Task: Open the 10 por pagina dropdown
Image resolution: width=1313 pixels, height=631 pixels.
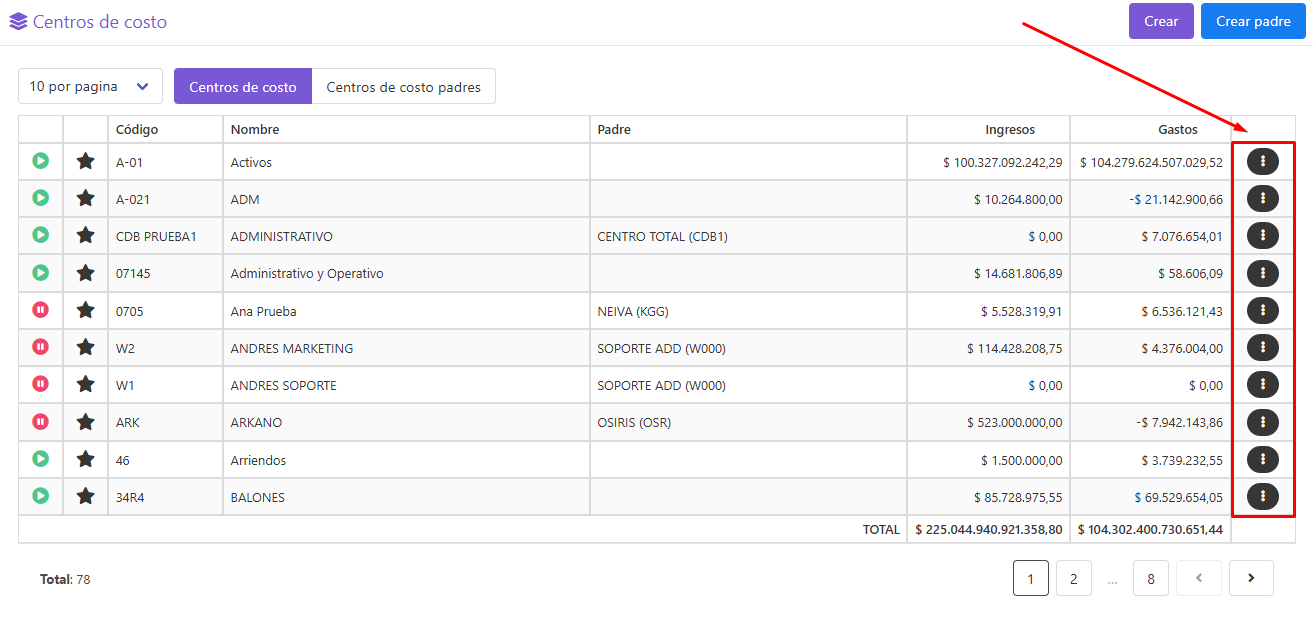Action: tap(90, 86)
